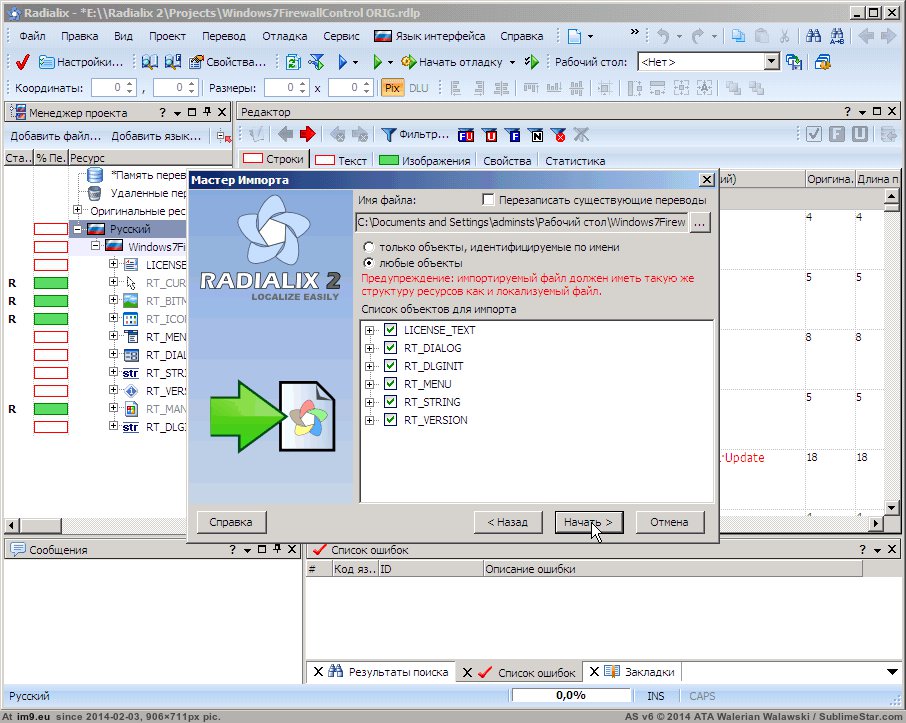Click the Сообщения speech bubble icon
This screenshot has width=906, height=723.
(x=18, y=550)
